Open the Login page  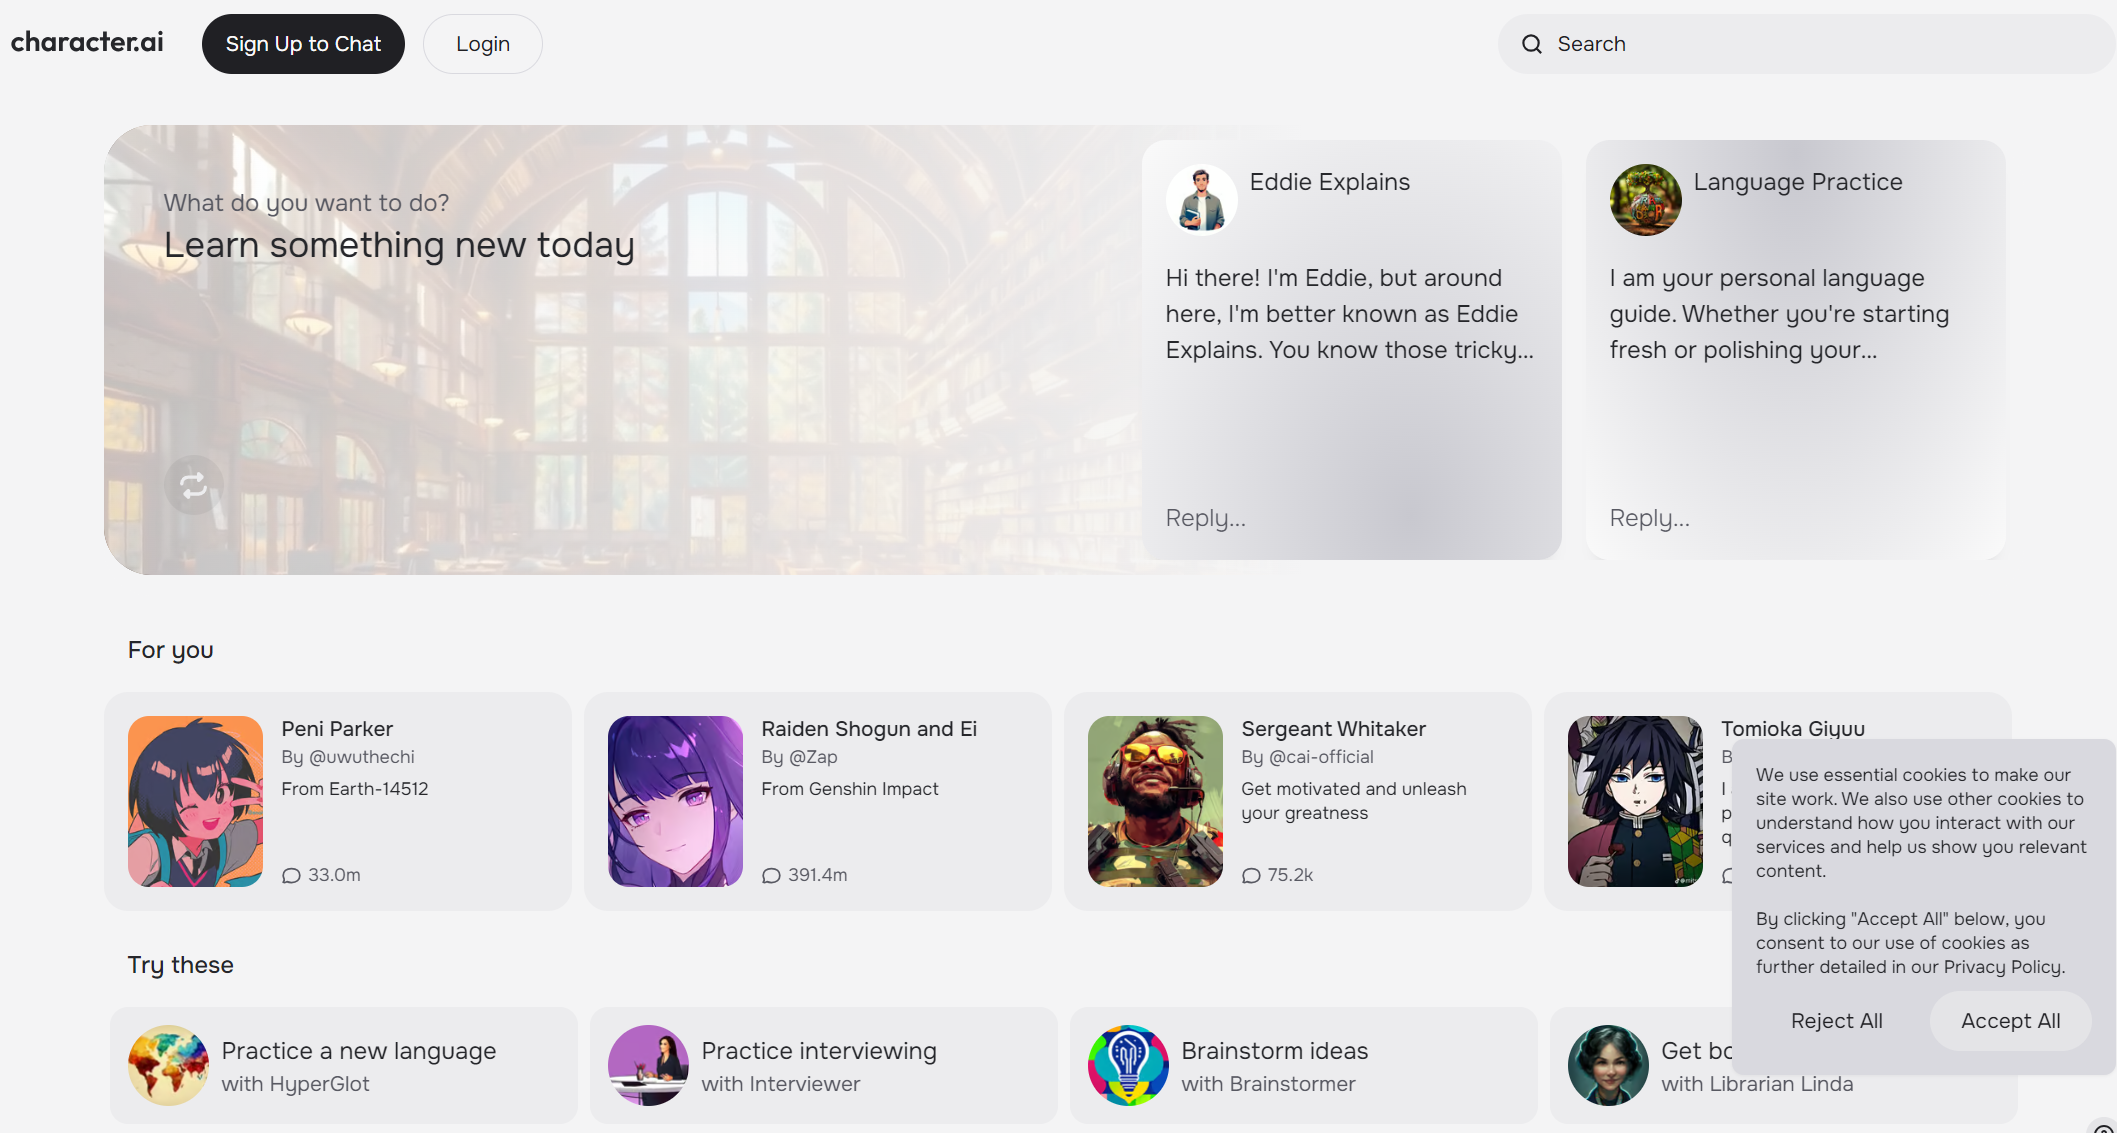tap(483, 44)
